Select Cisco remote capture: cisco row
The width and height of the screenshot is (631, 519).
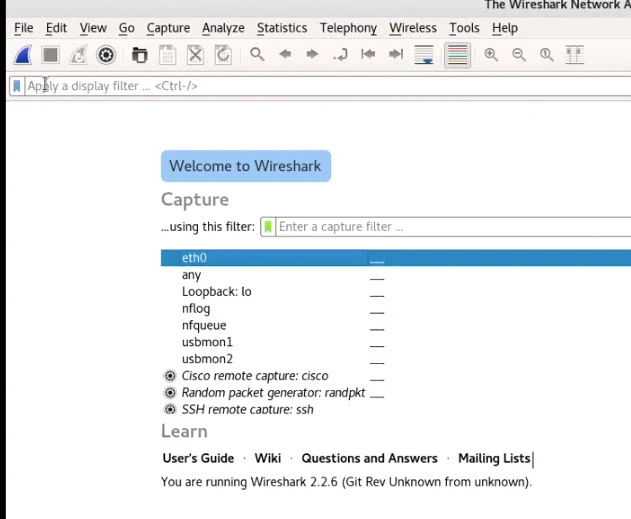coord(396,376)
